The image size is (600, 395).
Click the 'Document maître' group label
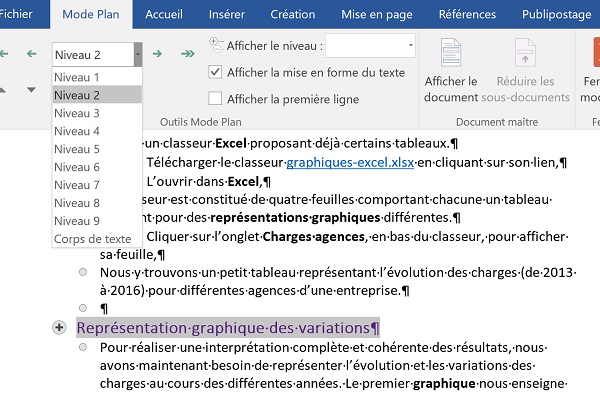pos(497,122)
